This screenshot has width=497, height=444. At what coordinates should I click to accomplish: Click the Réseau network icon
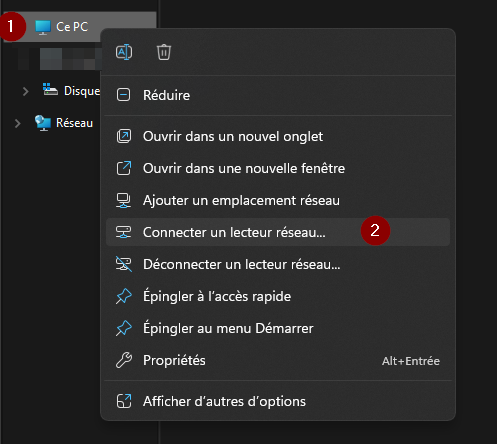click(43, 123)
